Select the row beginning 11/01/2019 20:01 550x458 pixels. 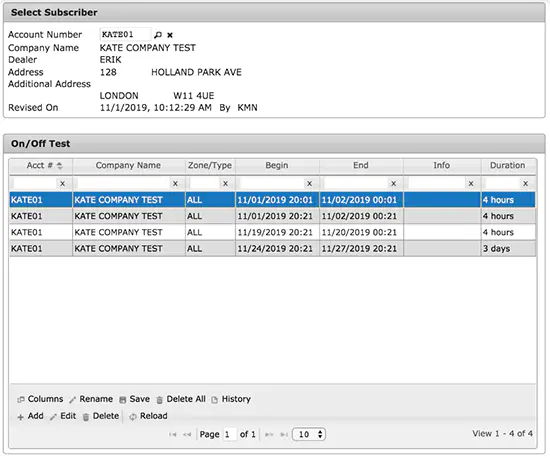pos(273,200)
